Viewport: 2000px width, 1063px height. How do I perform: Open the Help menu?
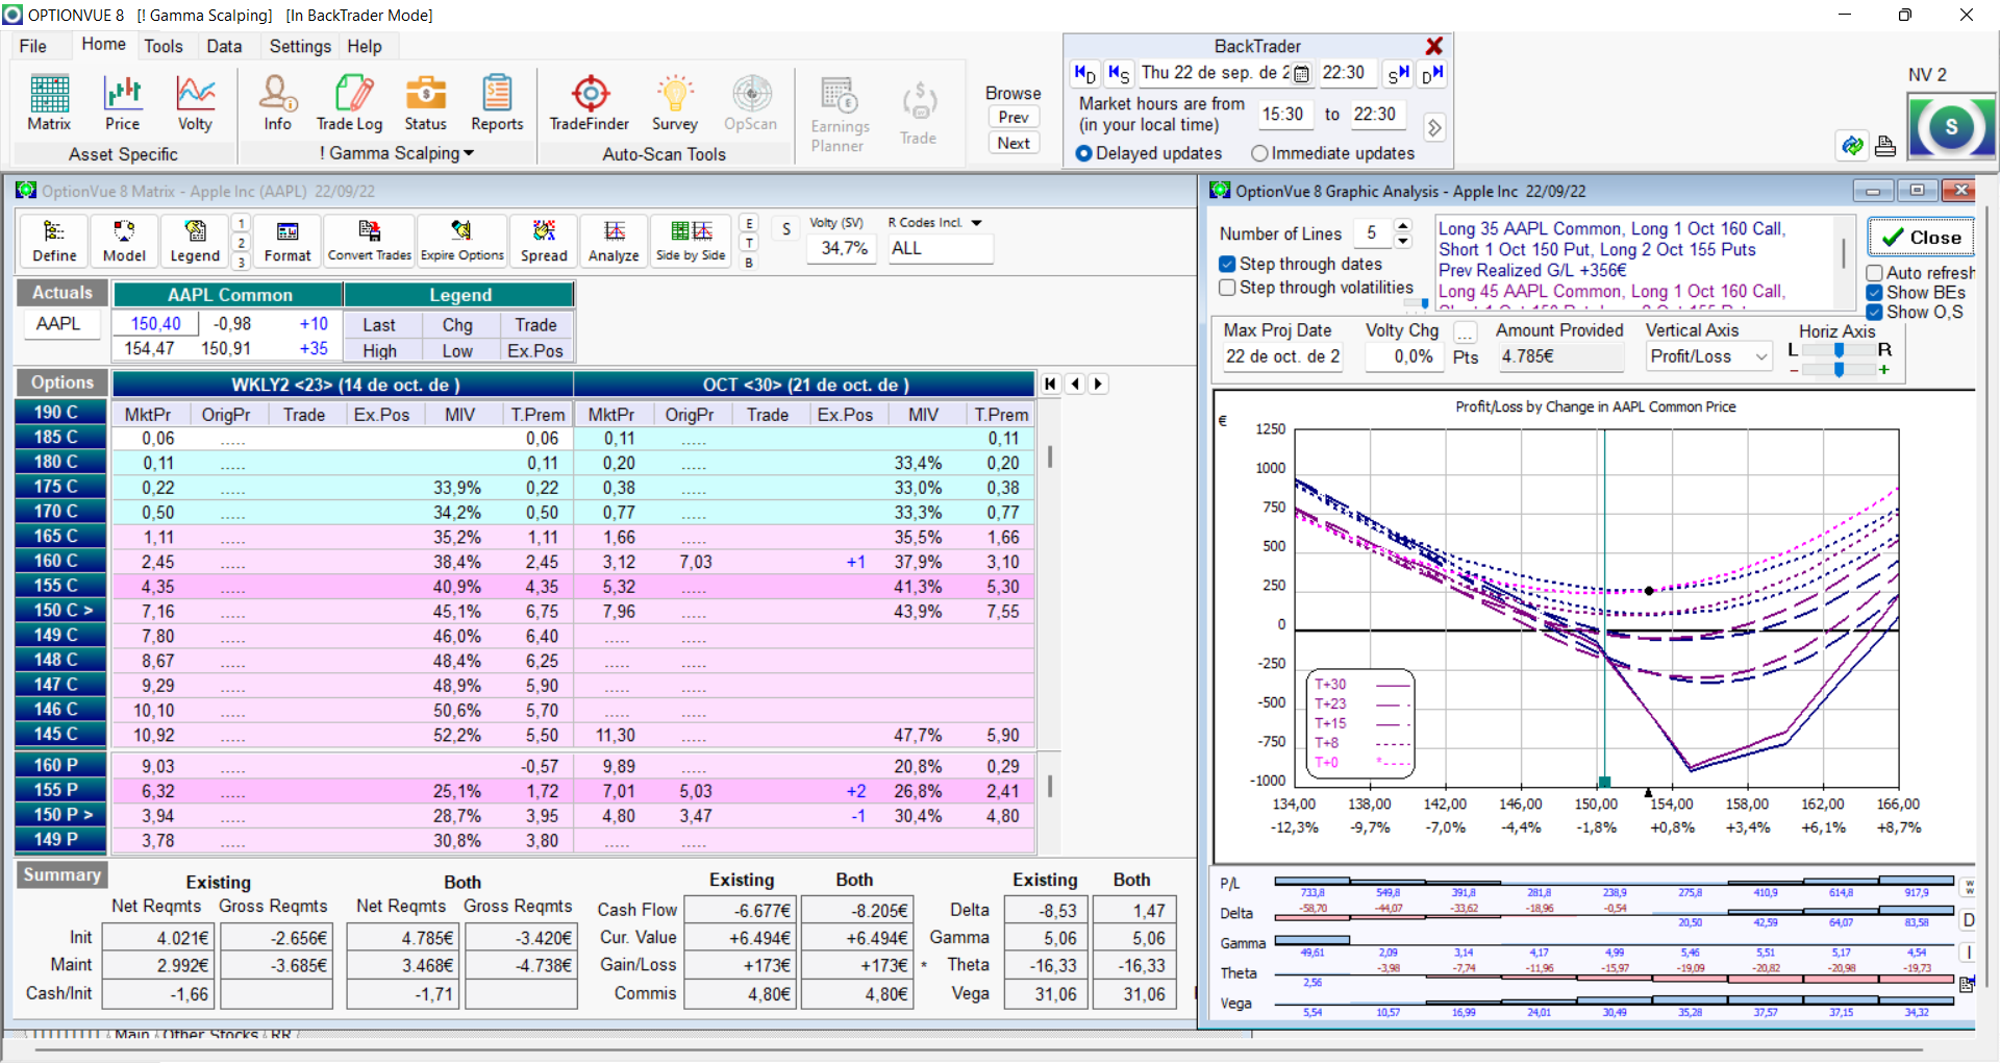point(364,46)
